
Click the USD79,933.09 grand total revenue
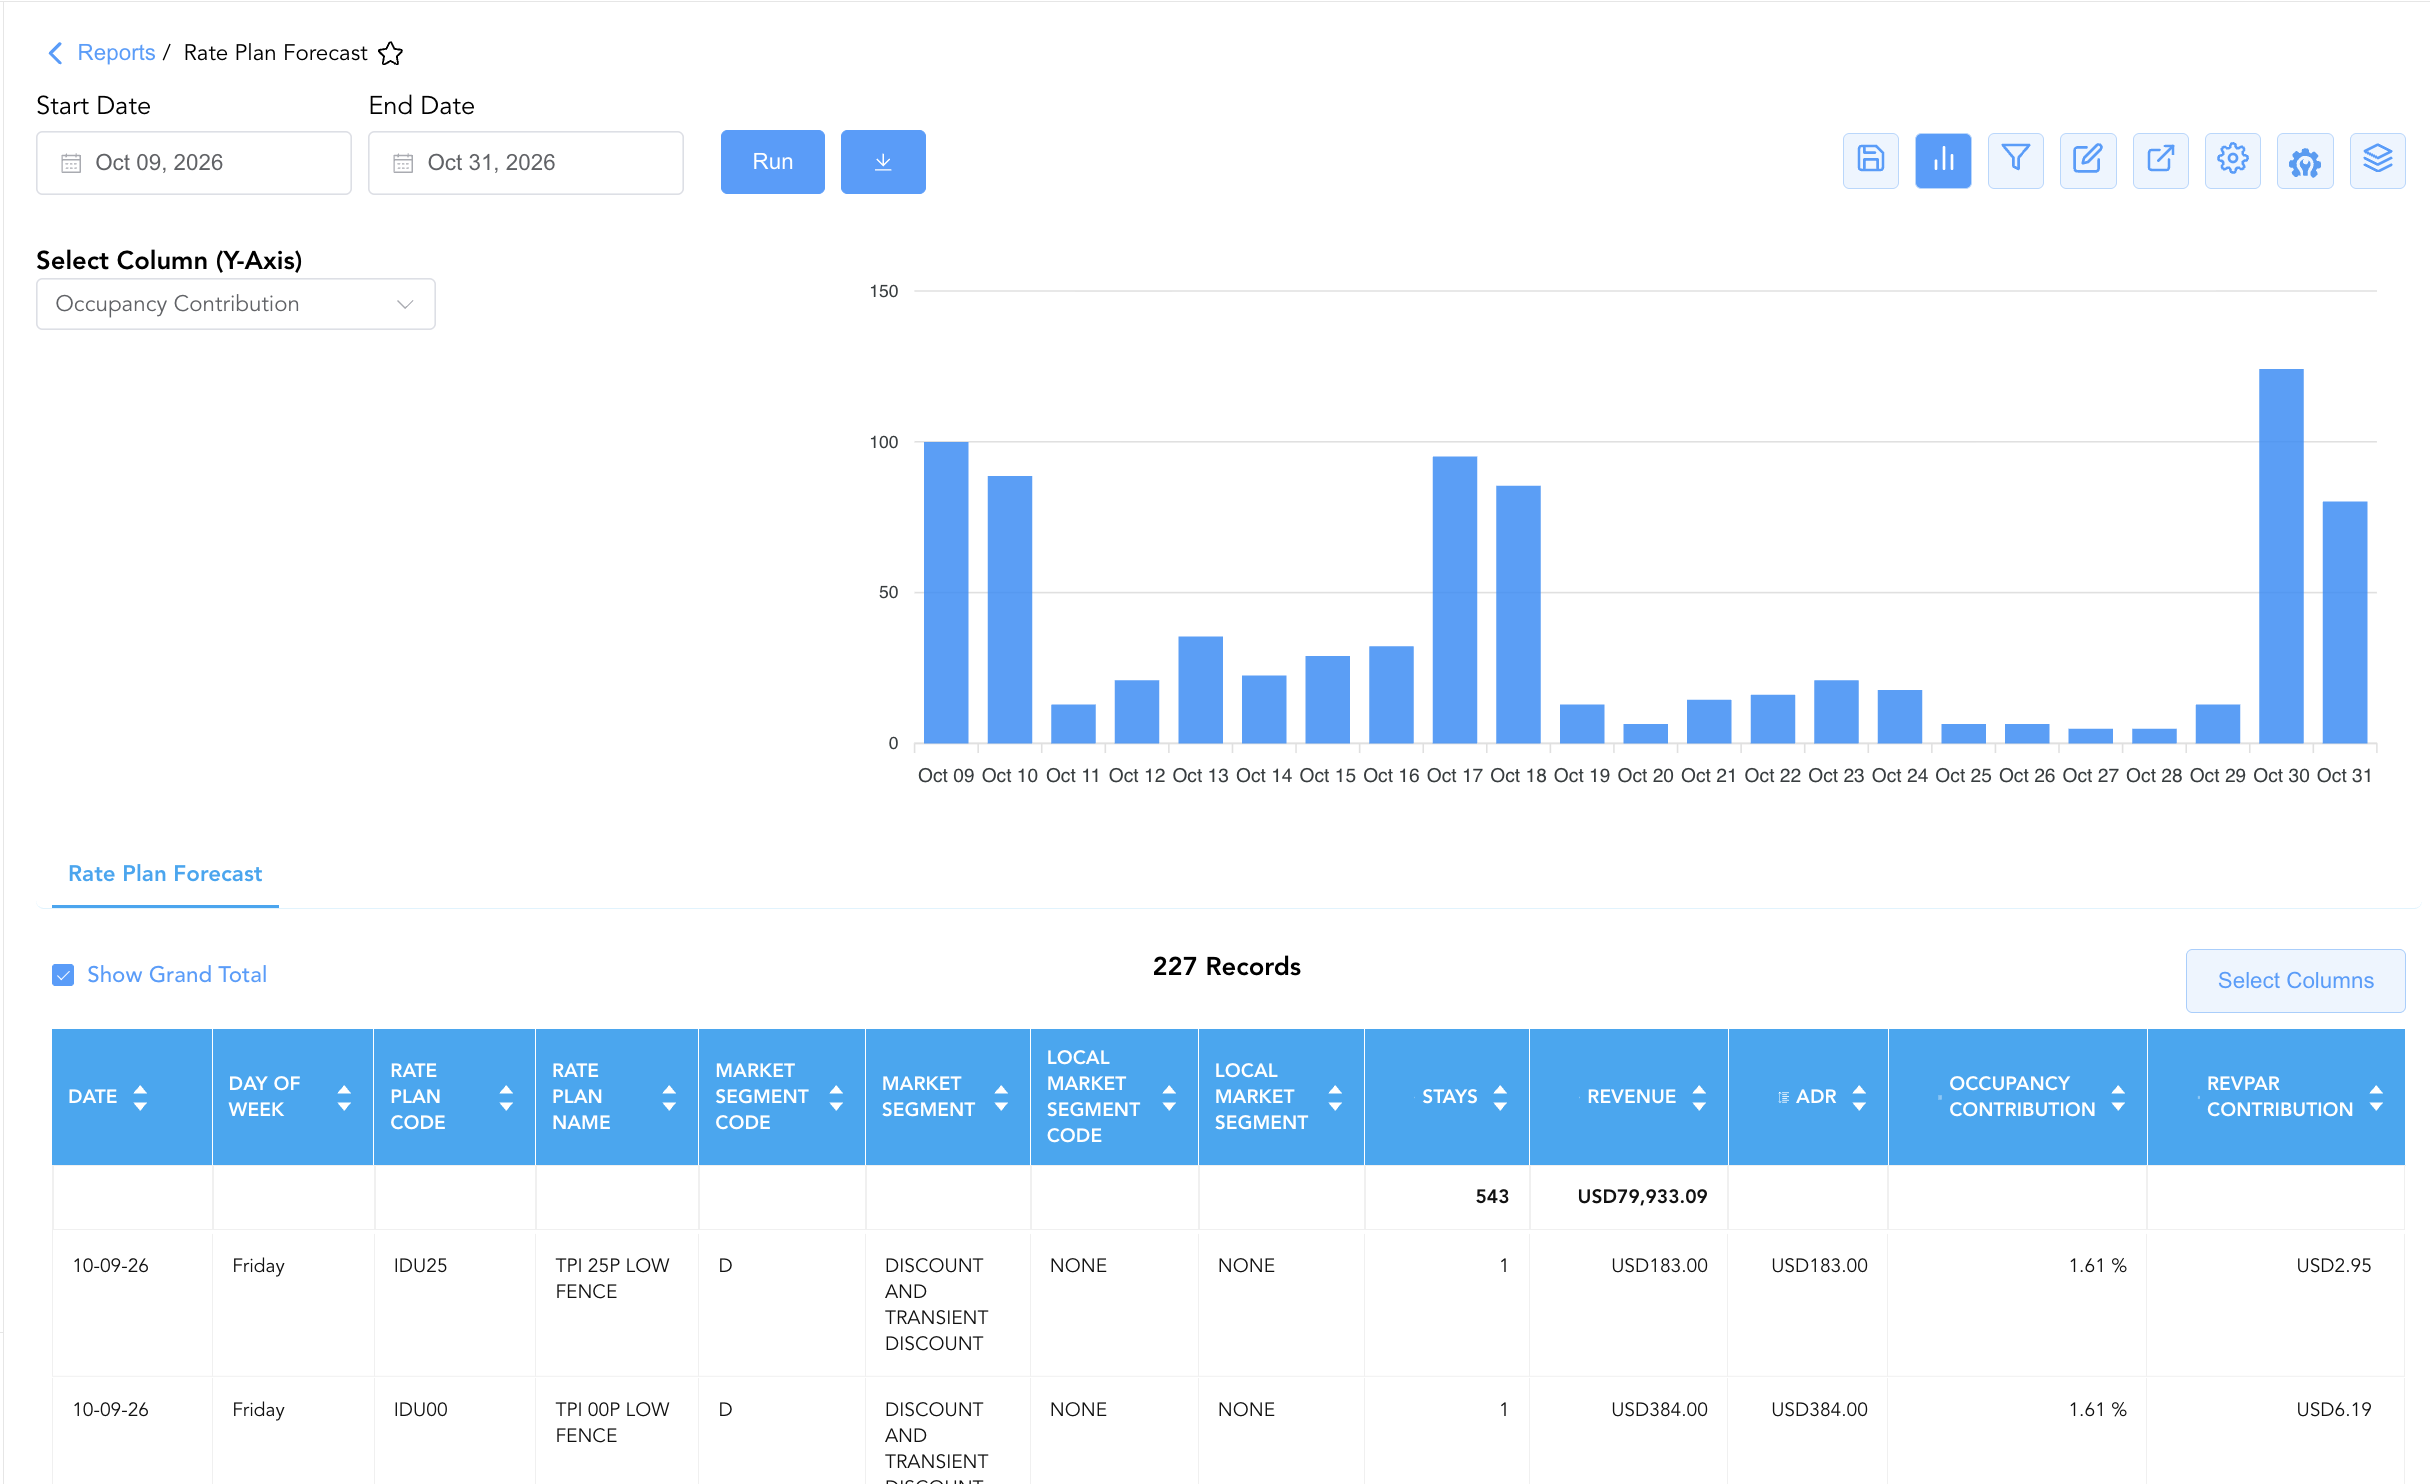[1642, 1197]
